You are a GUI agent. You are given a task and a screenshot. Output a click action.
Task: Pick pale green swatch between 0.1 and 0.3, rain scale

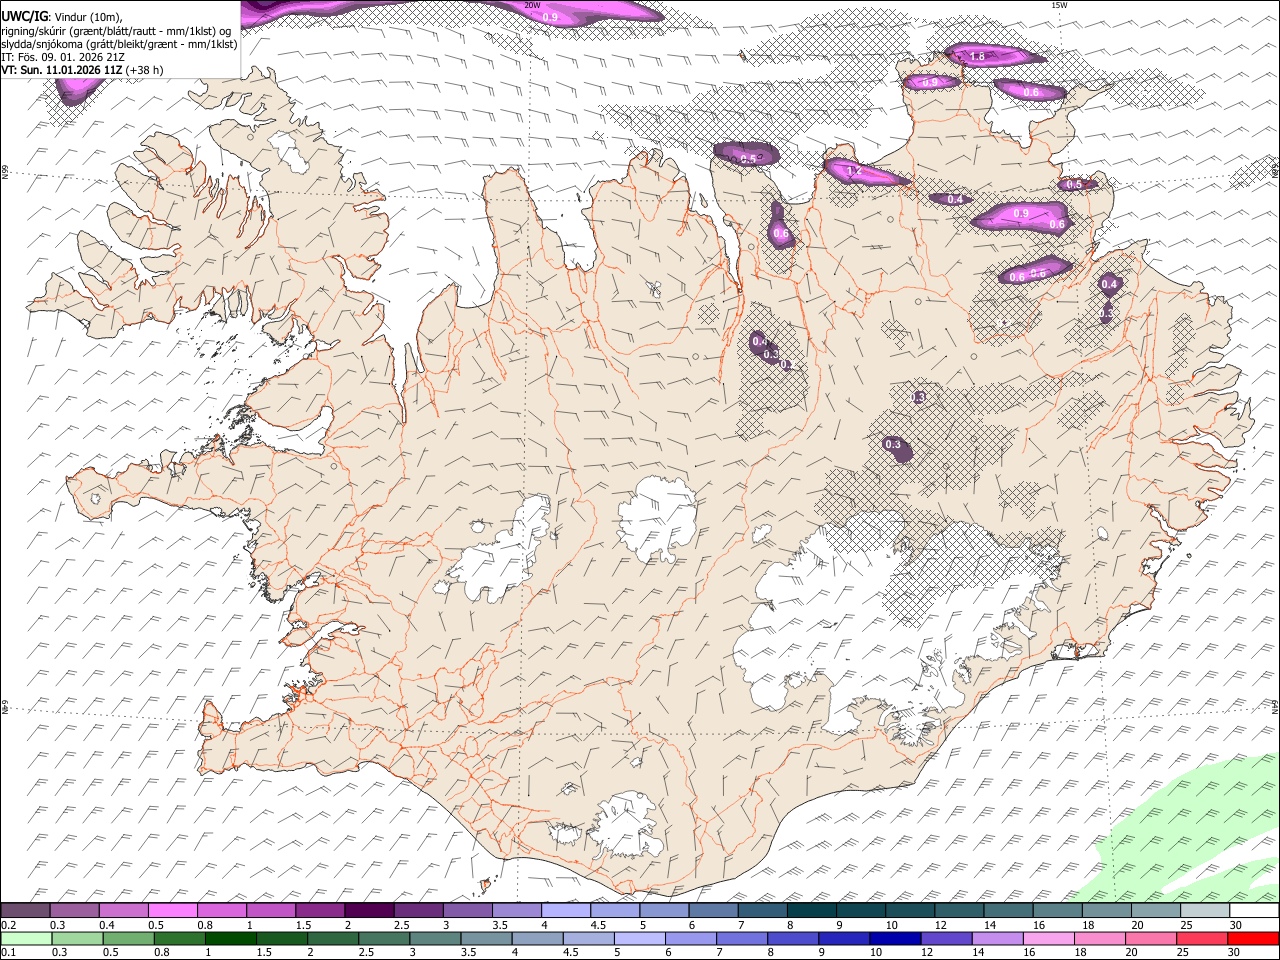tap(25, 938)
